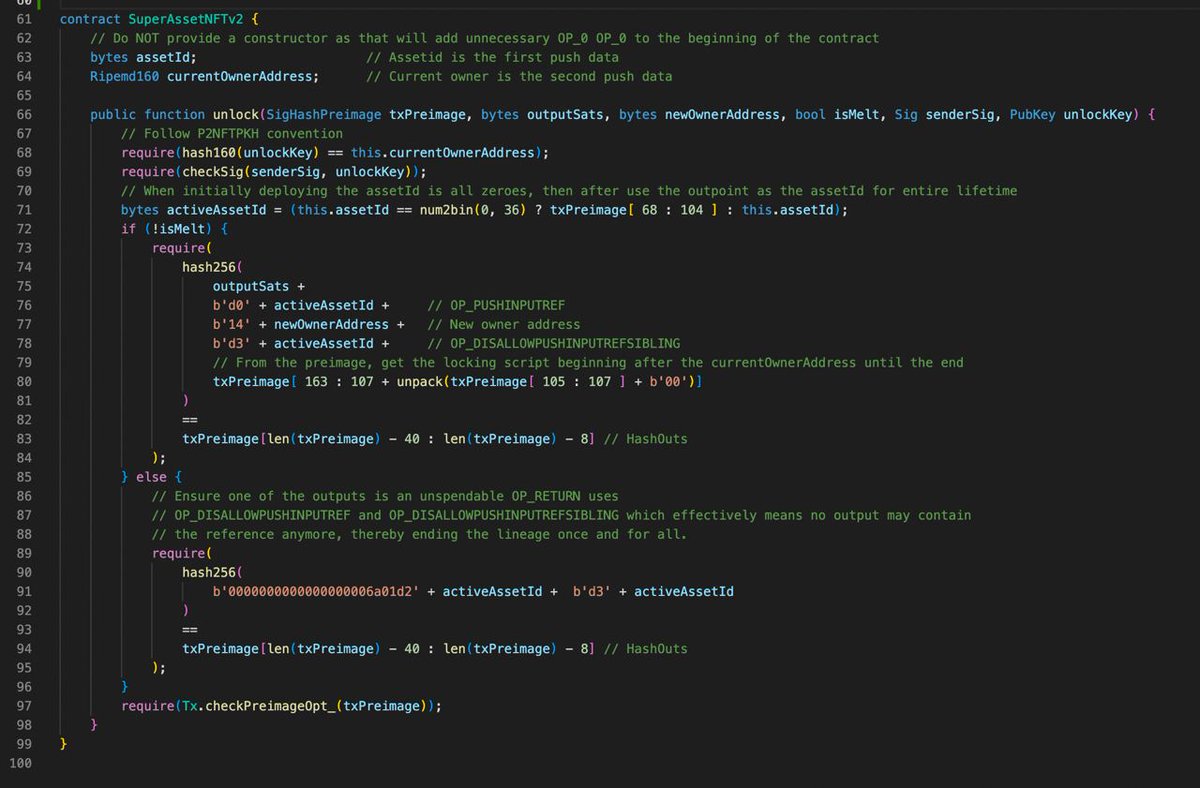Image resolution: width=1200 pixels, height=788 pixels.
Task: Click the 'OP_DISALLOWPUSHINPUTREFSIBLING' comment on line 78
Action: (554, 343)
